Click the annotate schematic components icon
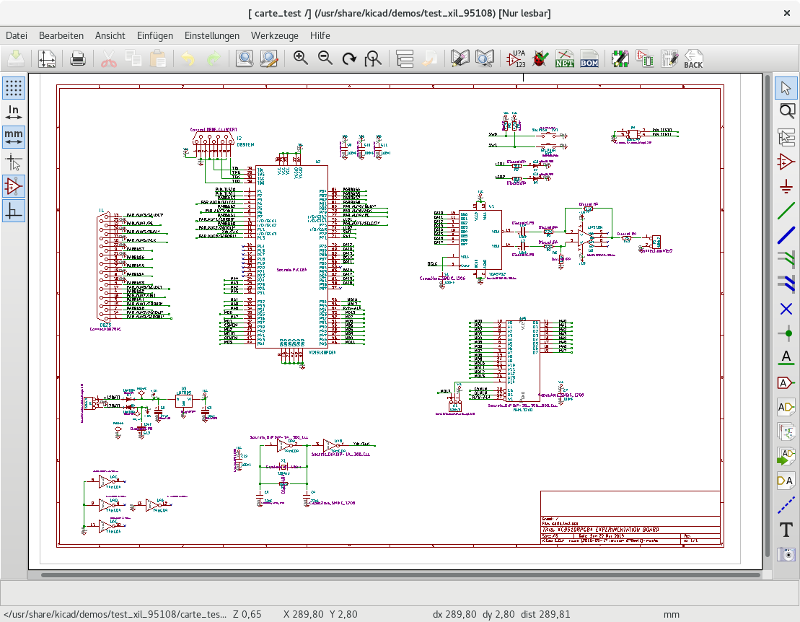800x622 pixels. (517, 59)
